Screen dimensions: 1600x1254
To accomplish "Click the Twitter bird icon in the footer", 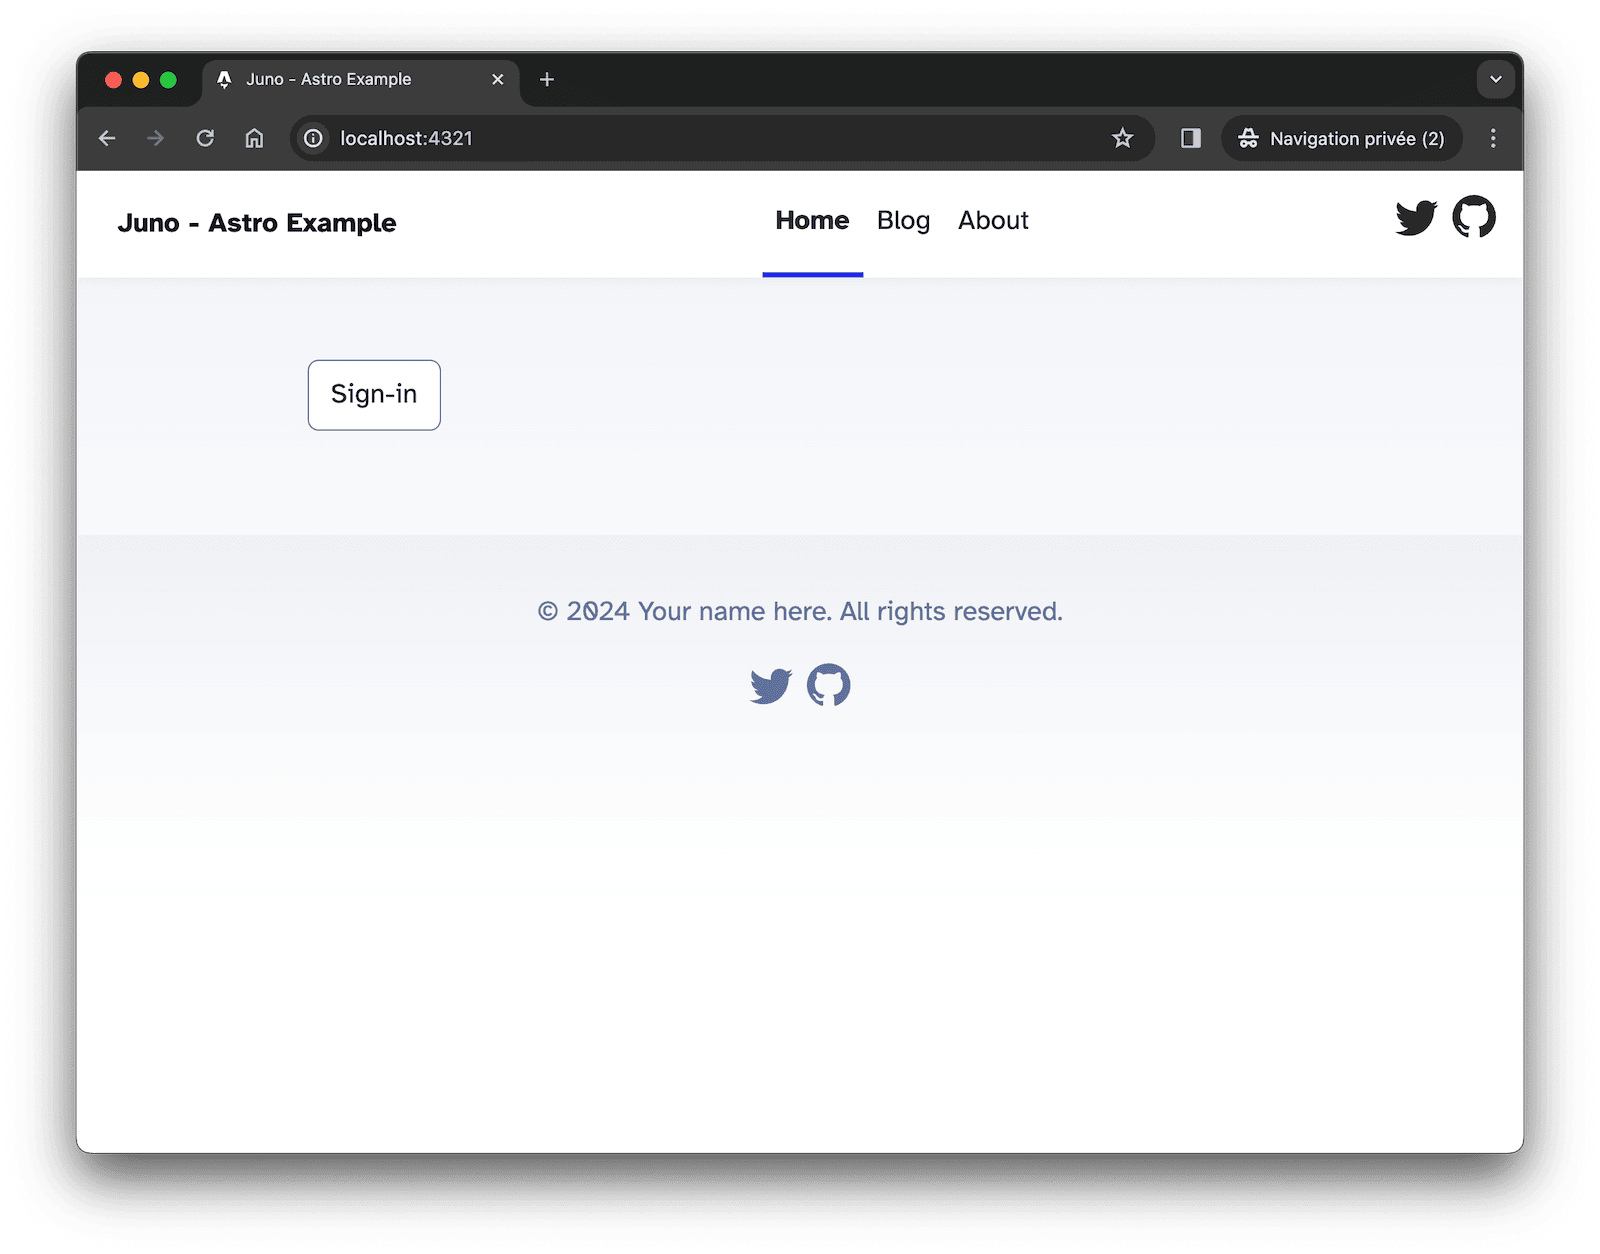I will tap(769, 684).
